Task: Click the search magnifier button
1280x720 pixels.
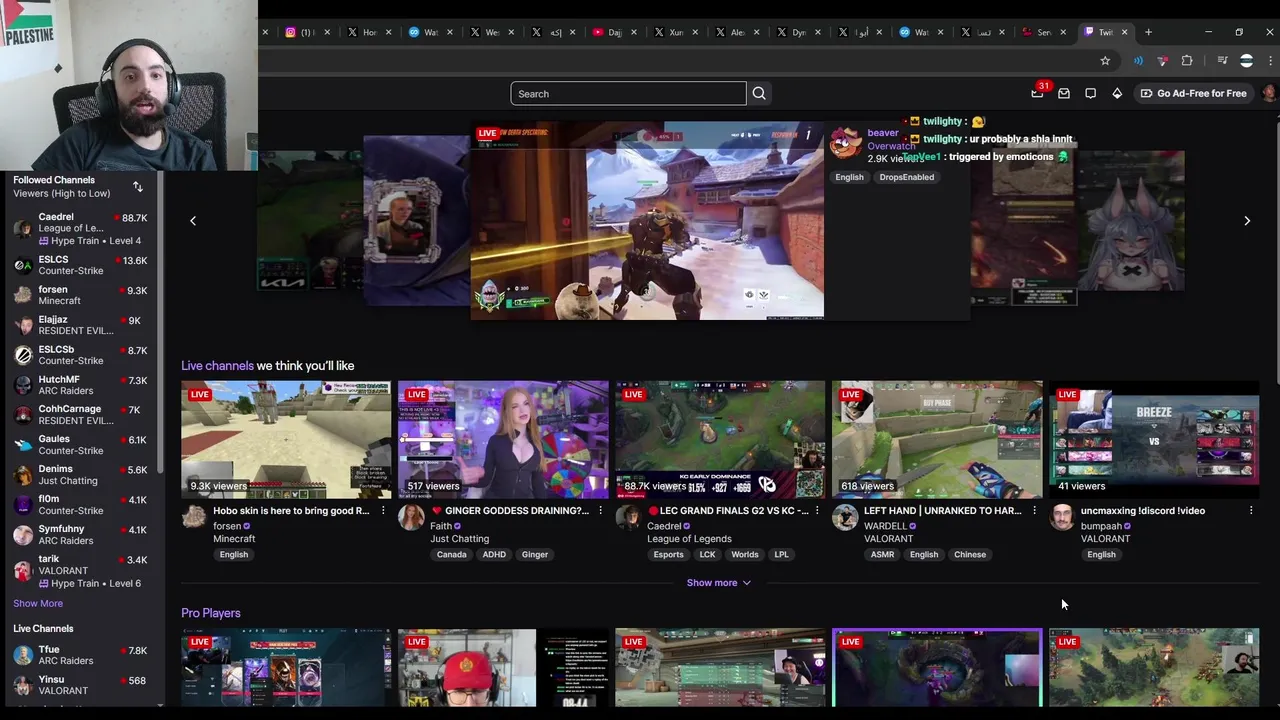Action: point(759,94)
